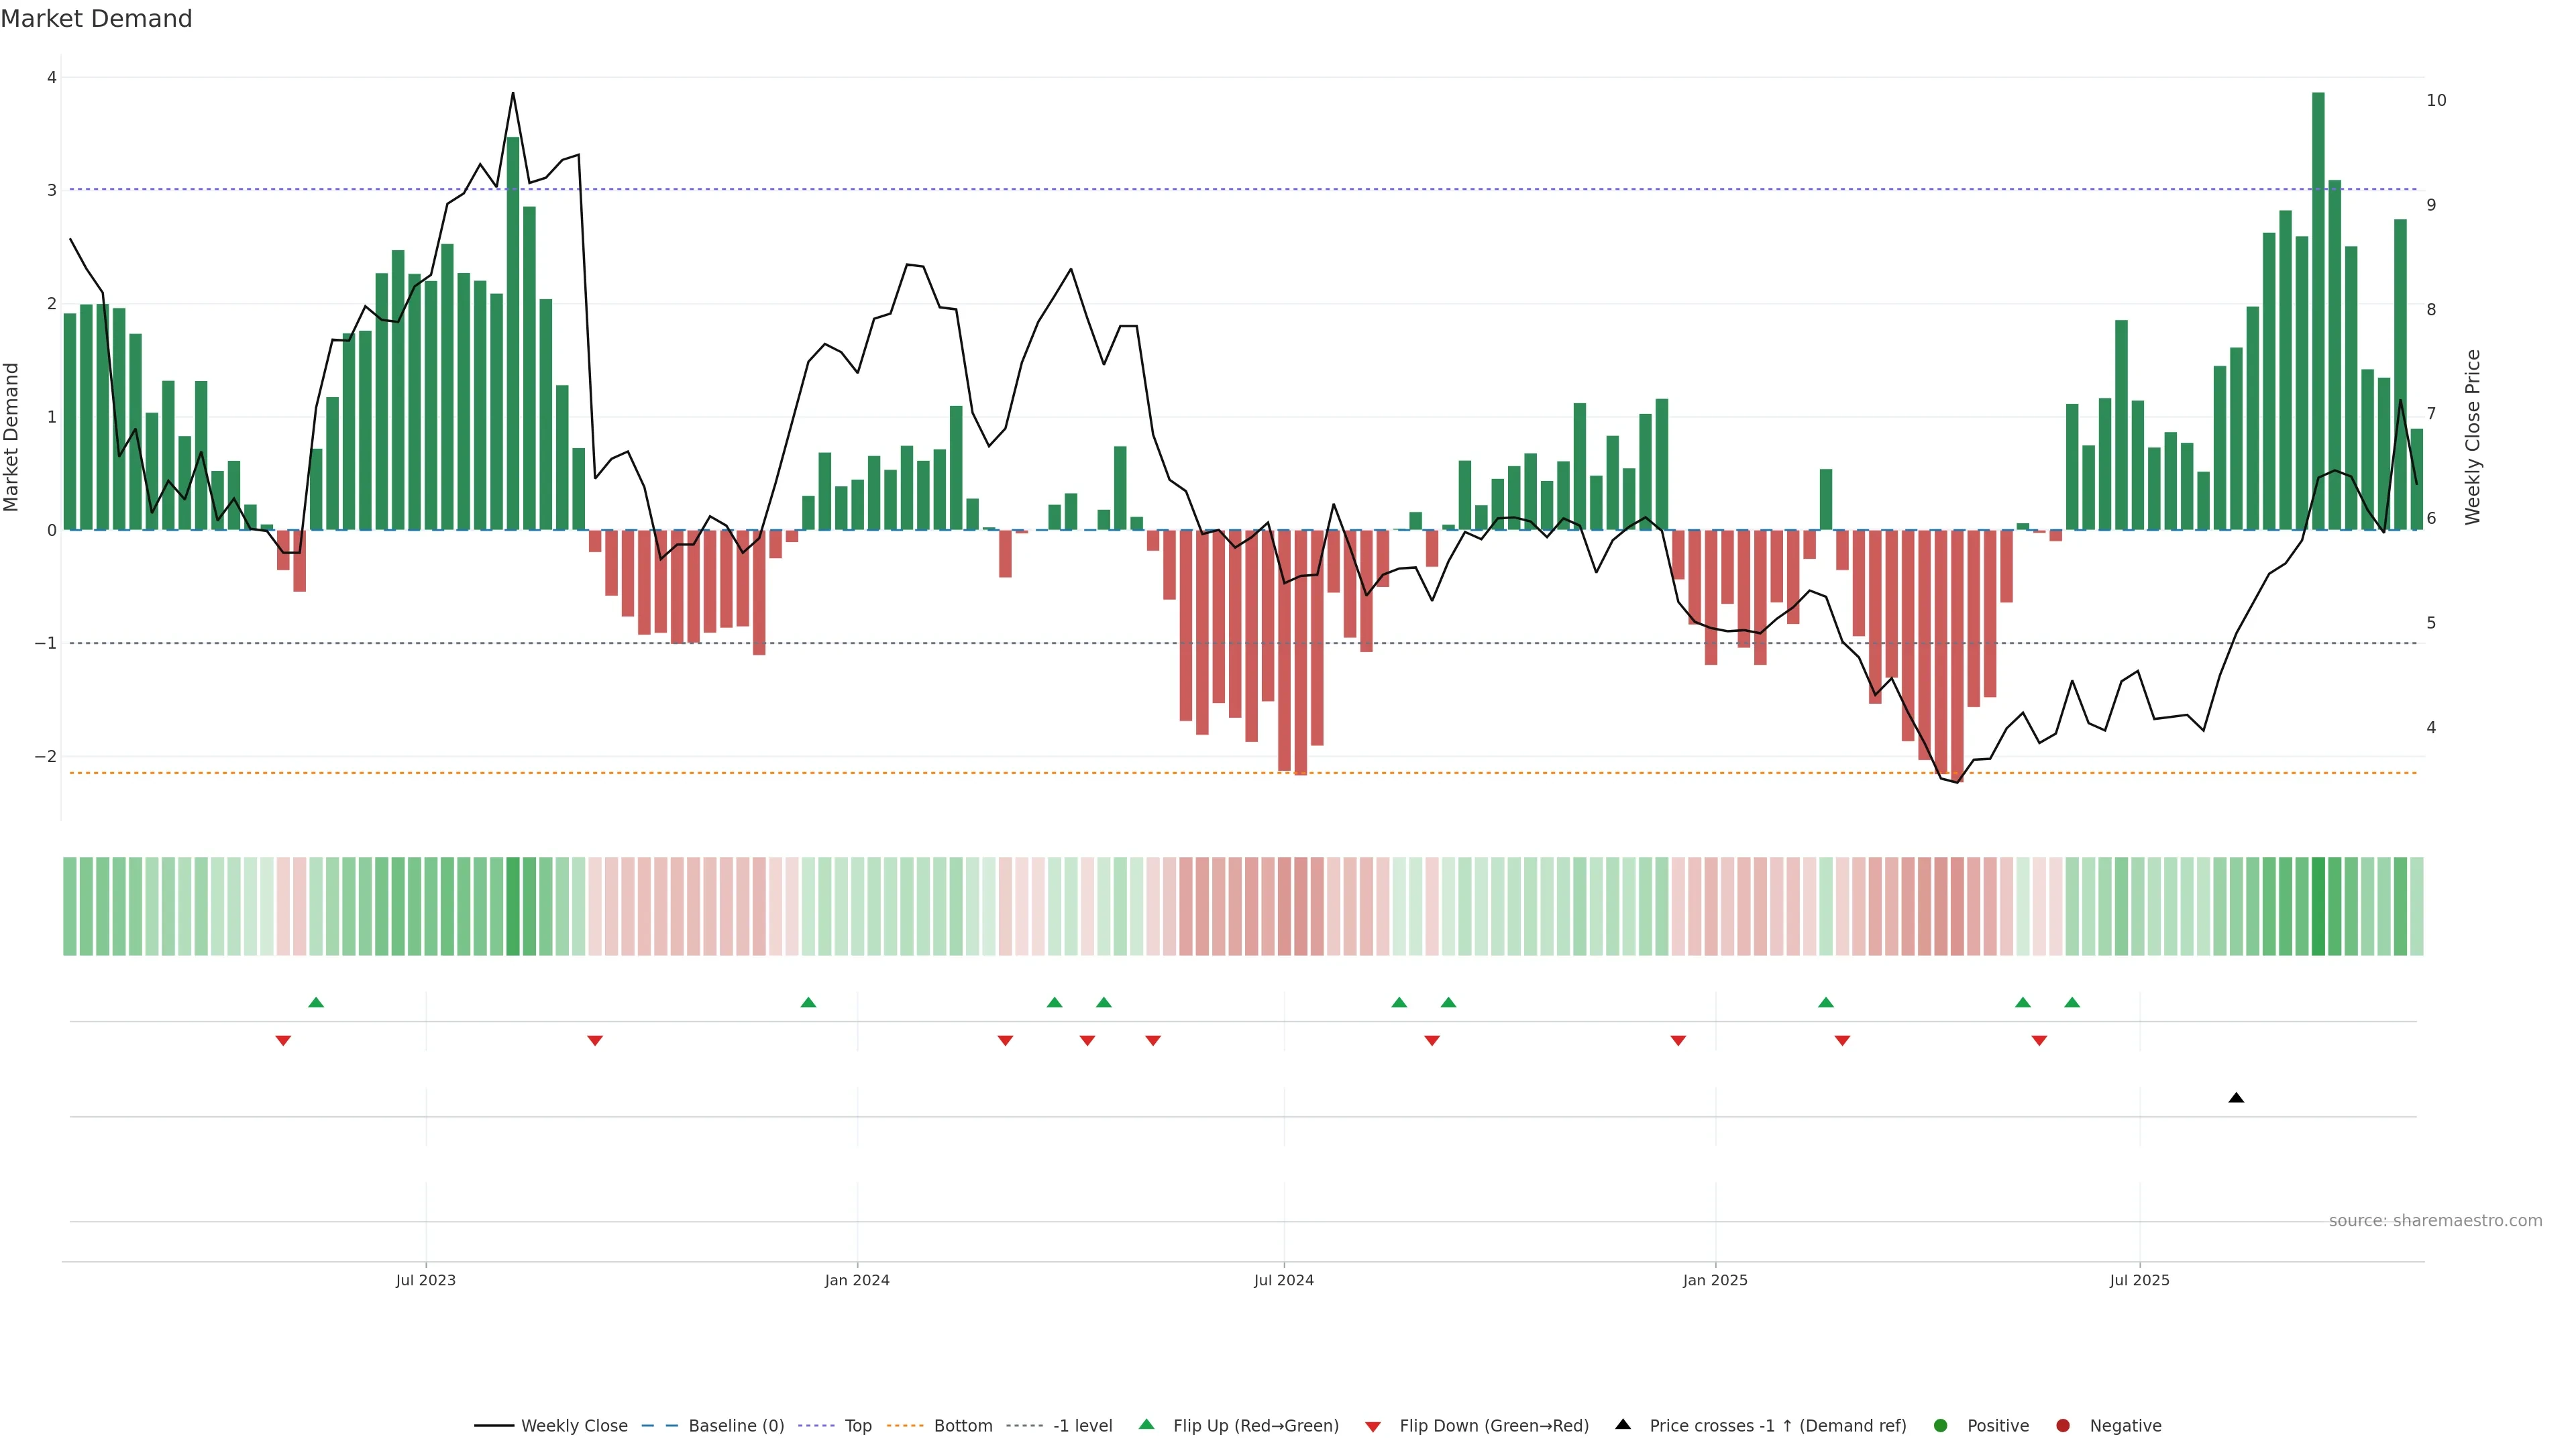This screenshot has height=1449, width=2576.
Task: Click the Jan 2024 axis label
Action: click(x=857, y=1280)
